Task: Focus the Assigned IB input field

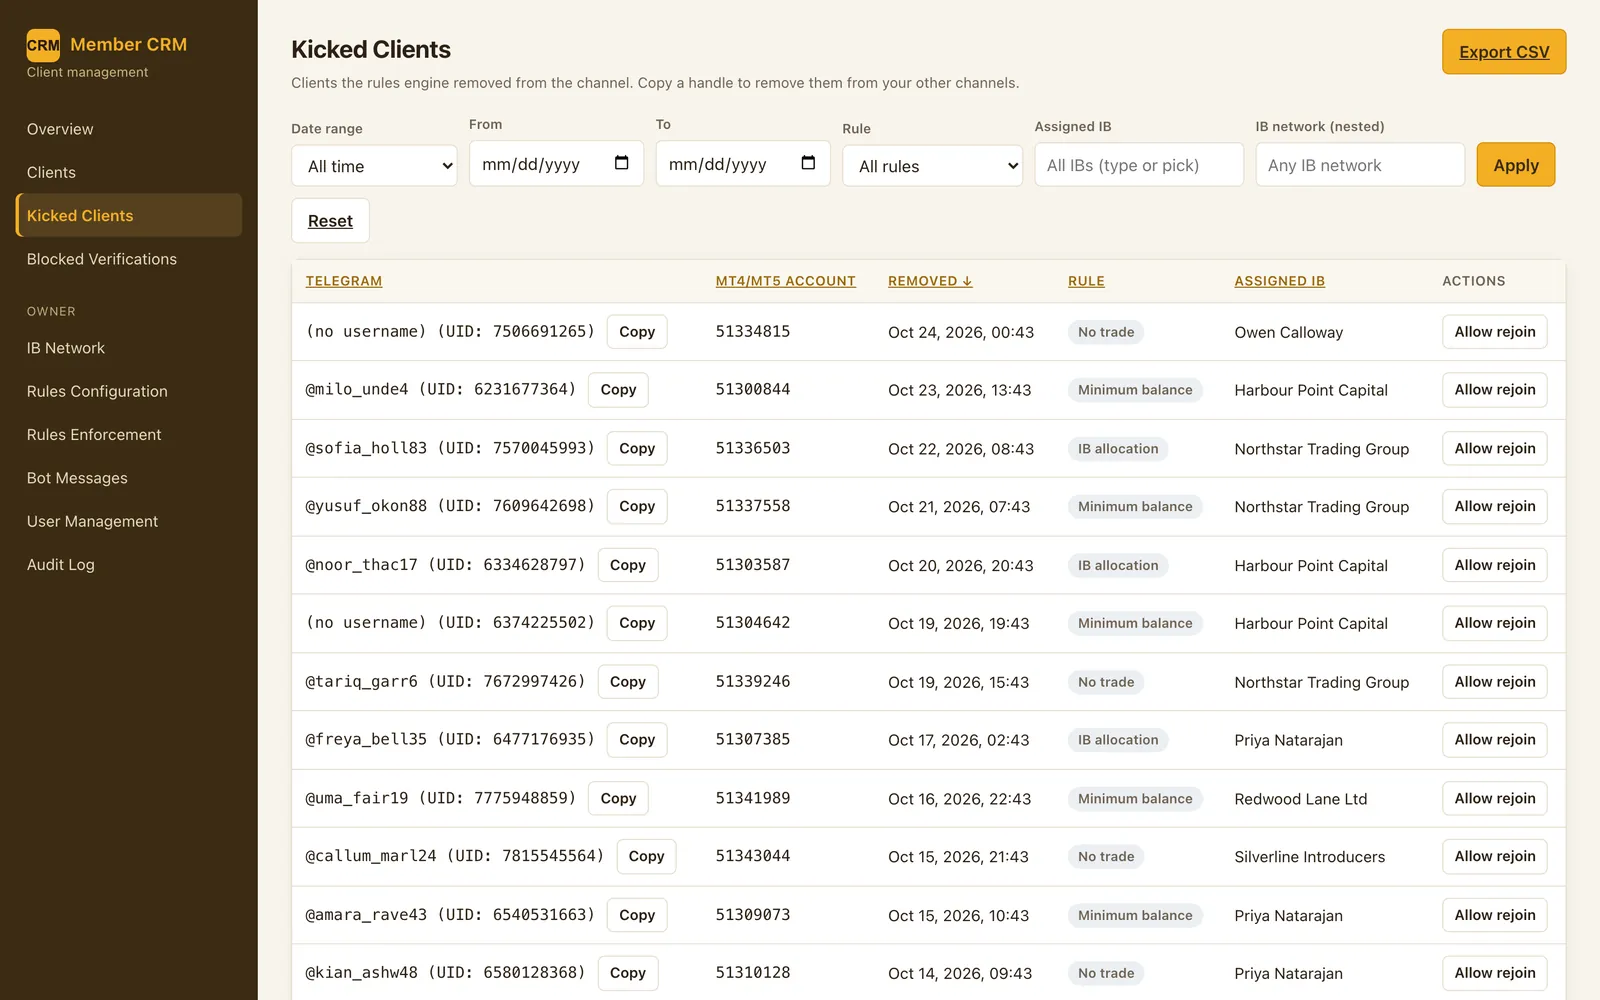Action: coord(1139,165)
